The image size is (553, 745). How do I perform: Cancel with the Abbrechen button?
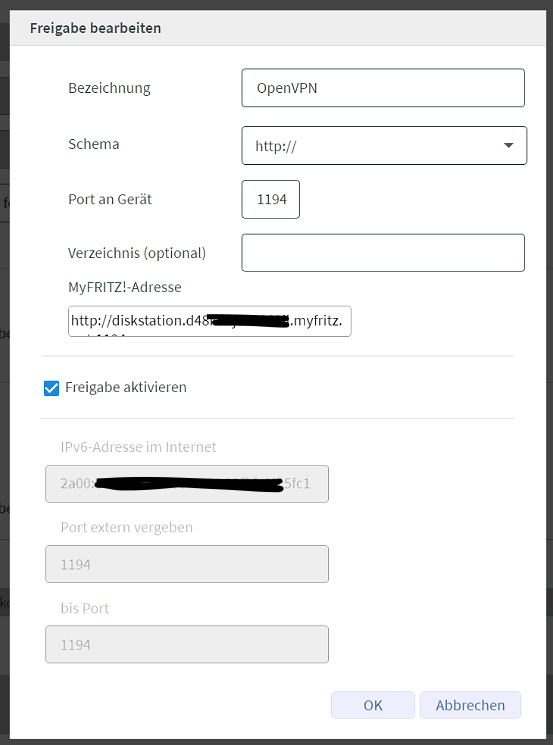[470, 705]
